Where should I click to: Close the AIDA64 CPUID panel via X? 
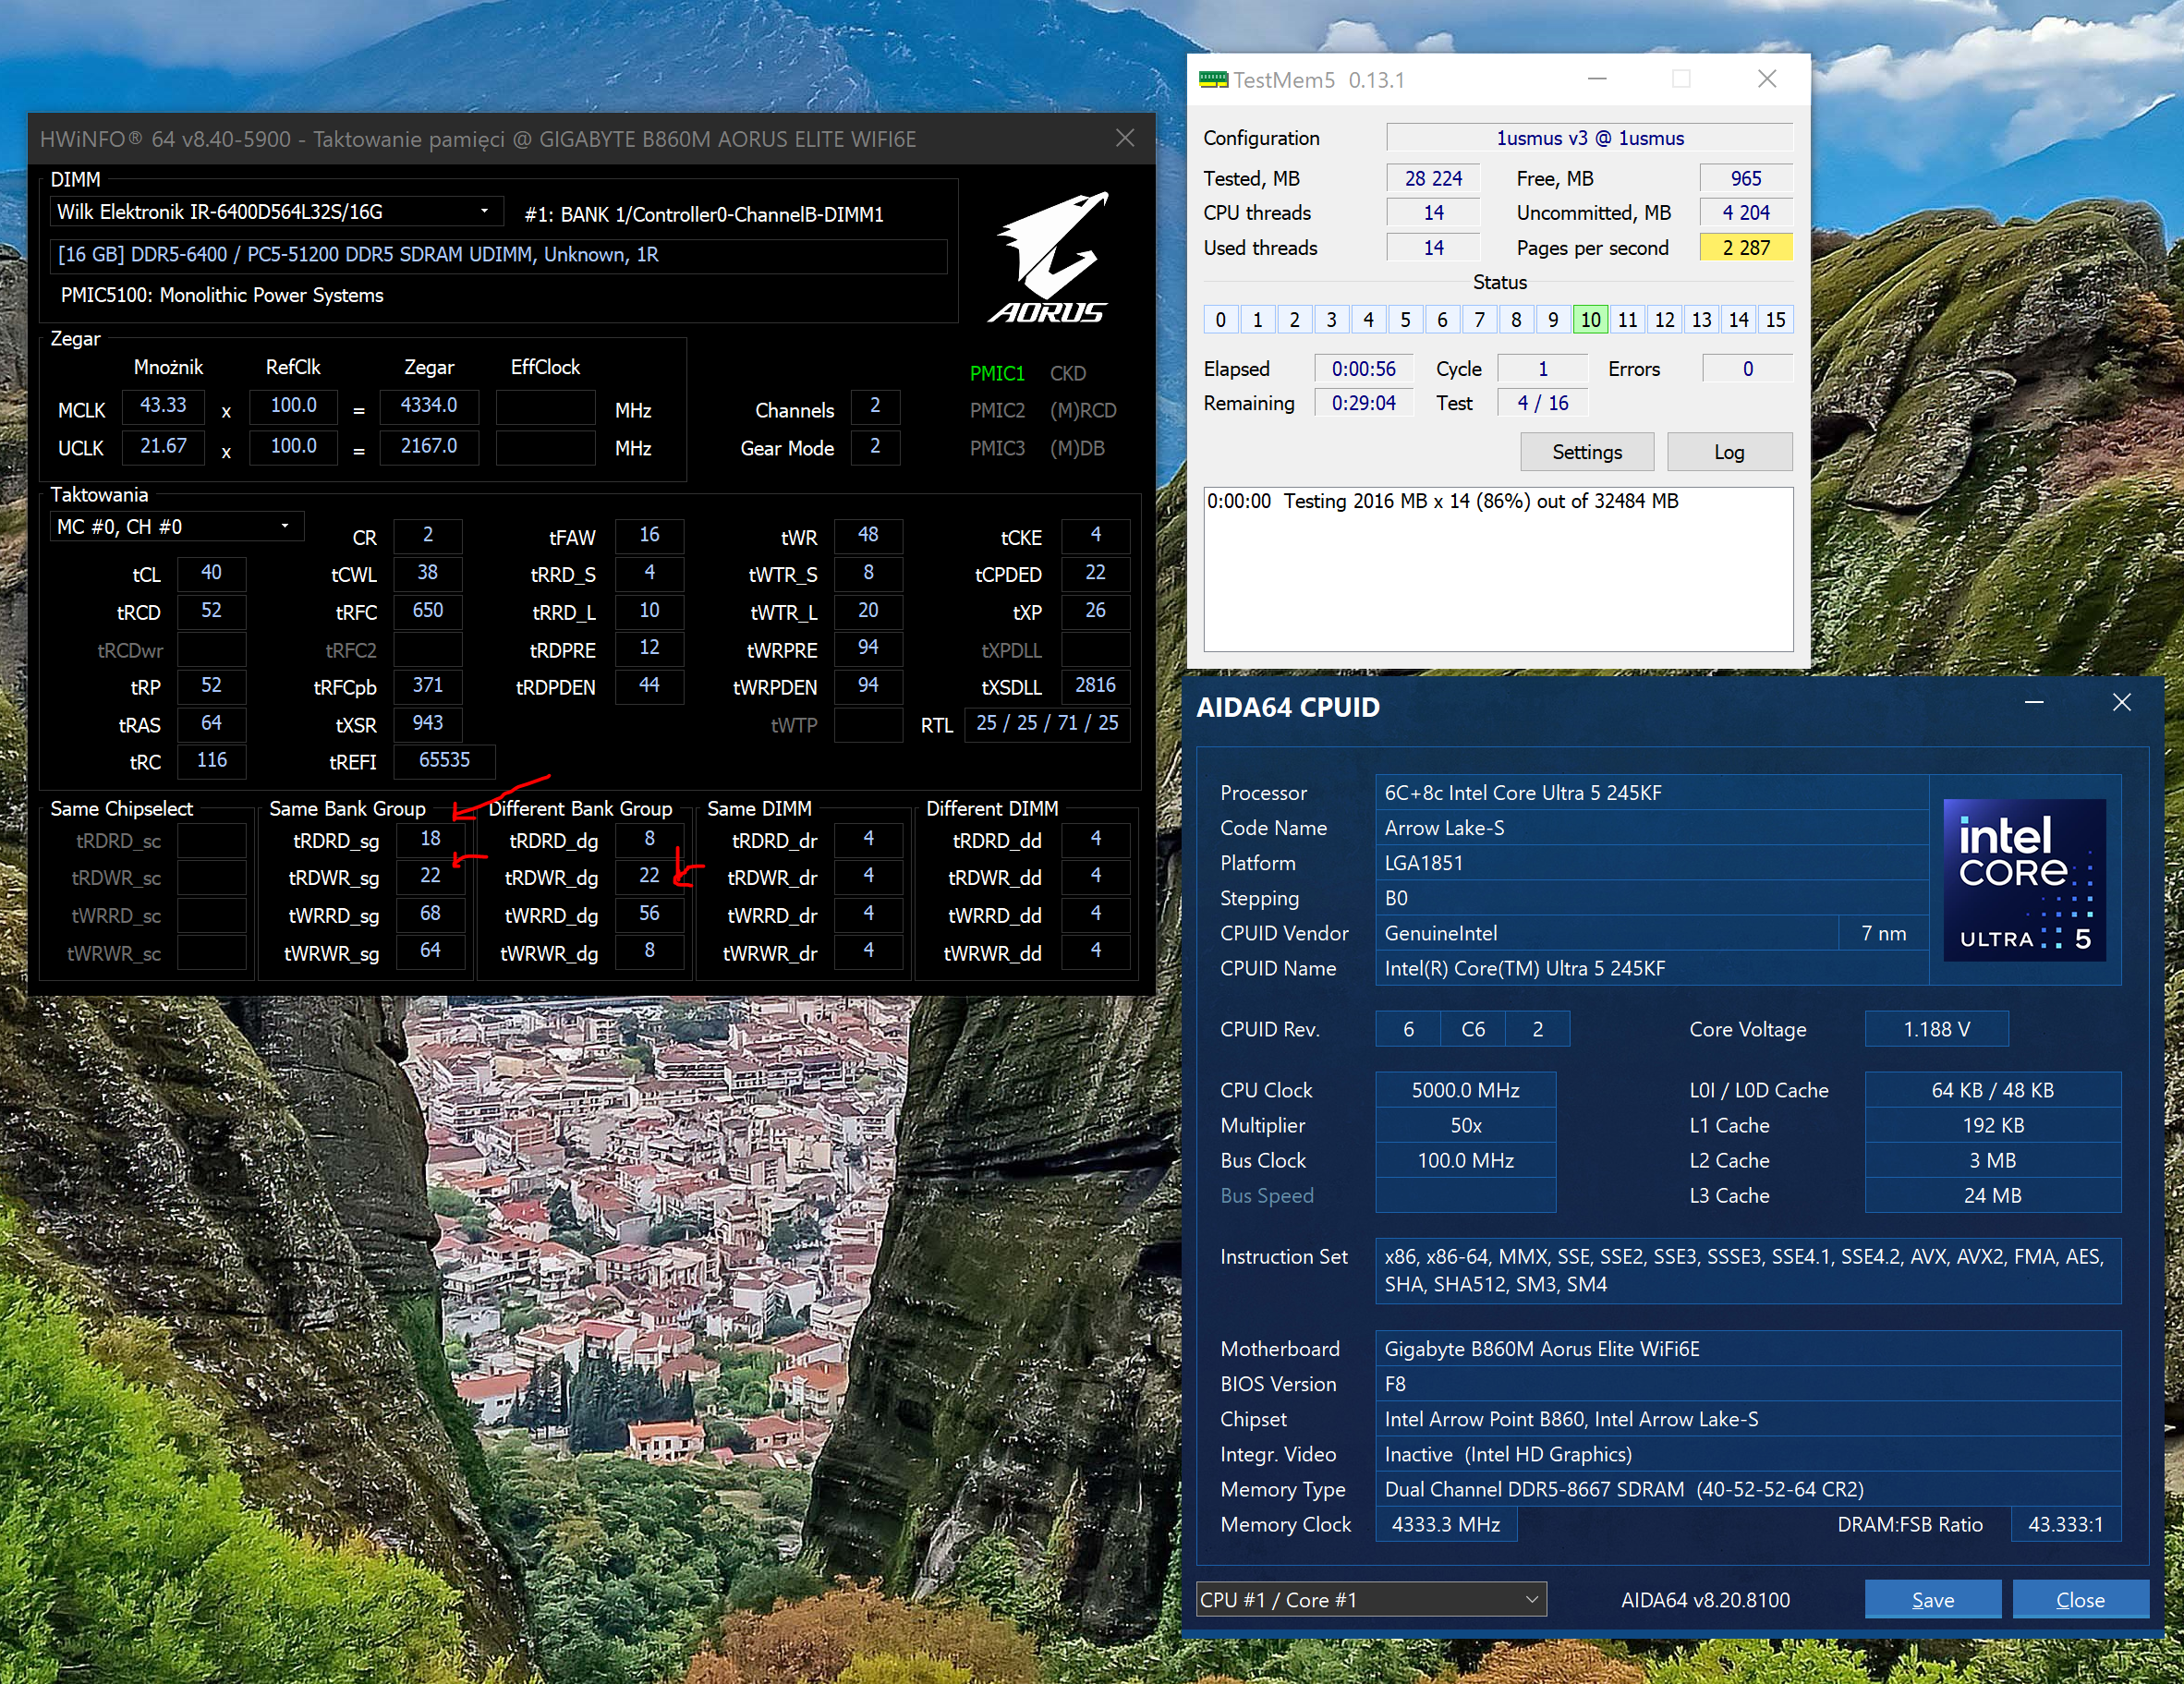pos(2121,703)
